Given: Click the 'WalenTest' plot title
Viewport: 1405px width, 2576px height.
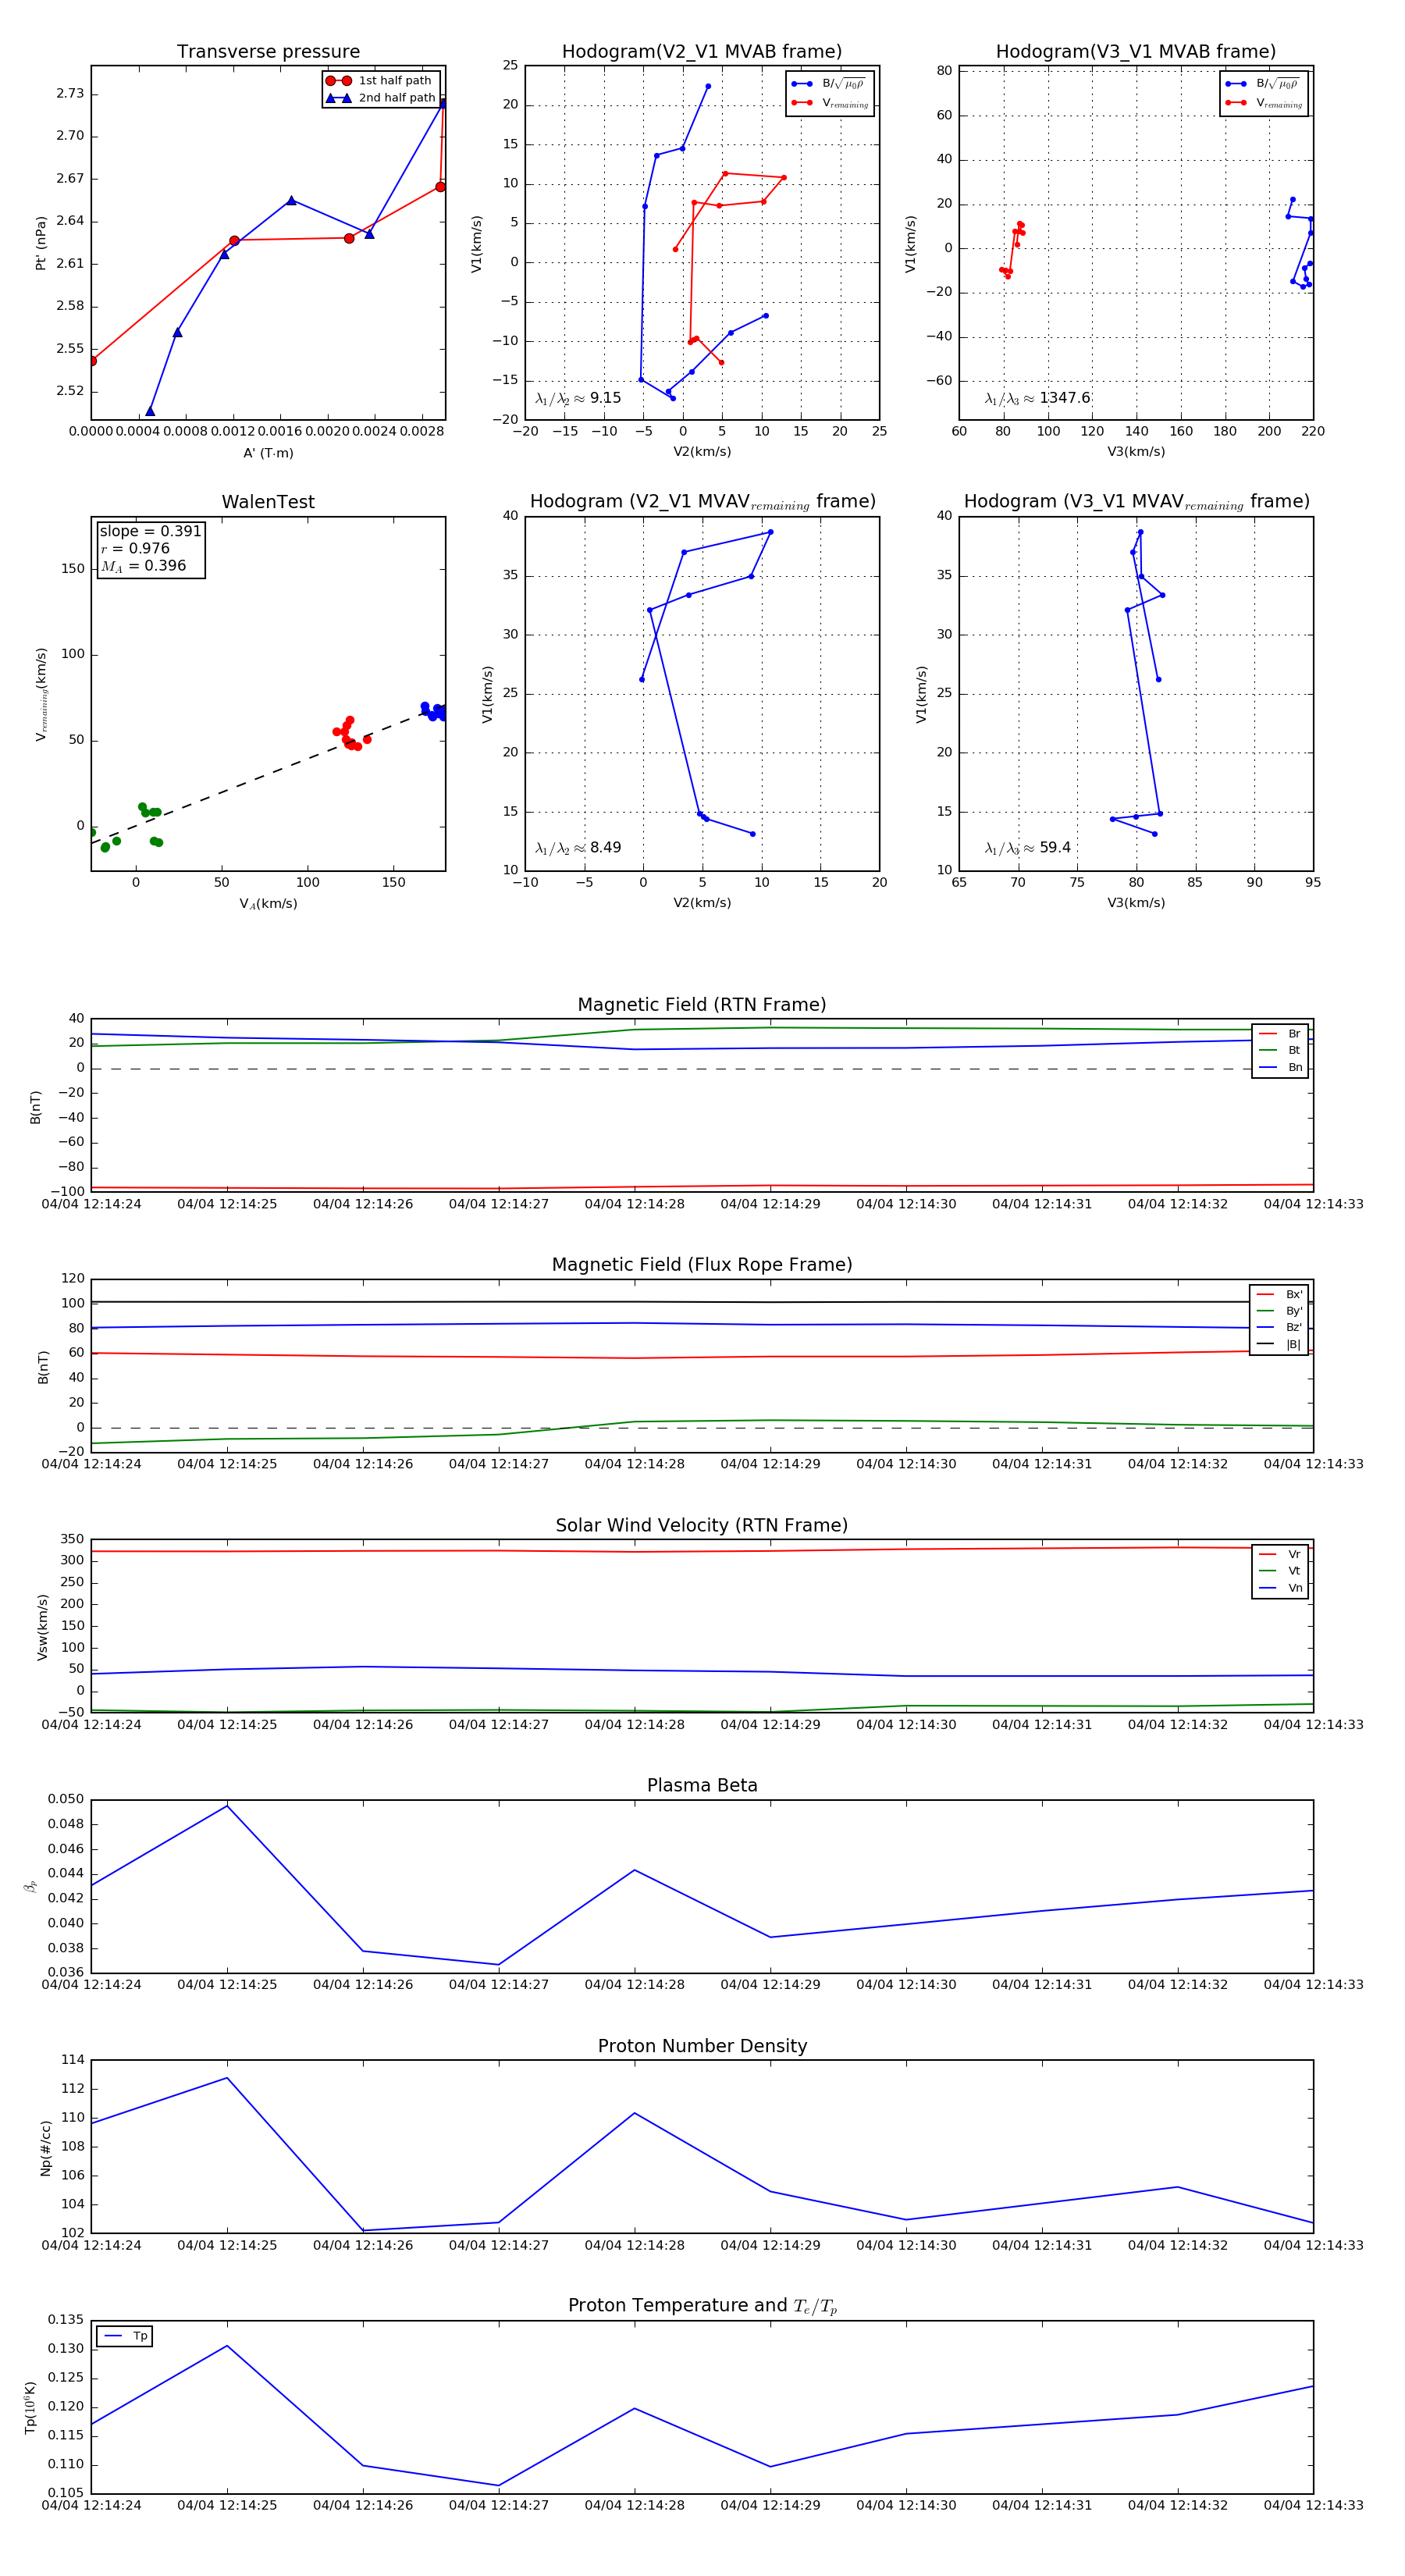Looking at the screenshot, I should coord(268,502).
